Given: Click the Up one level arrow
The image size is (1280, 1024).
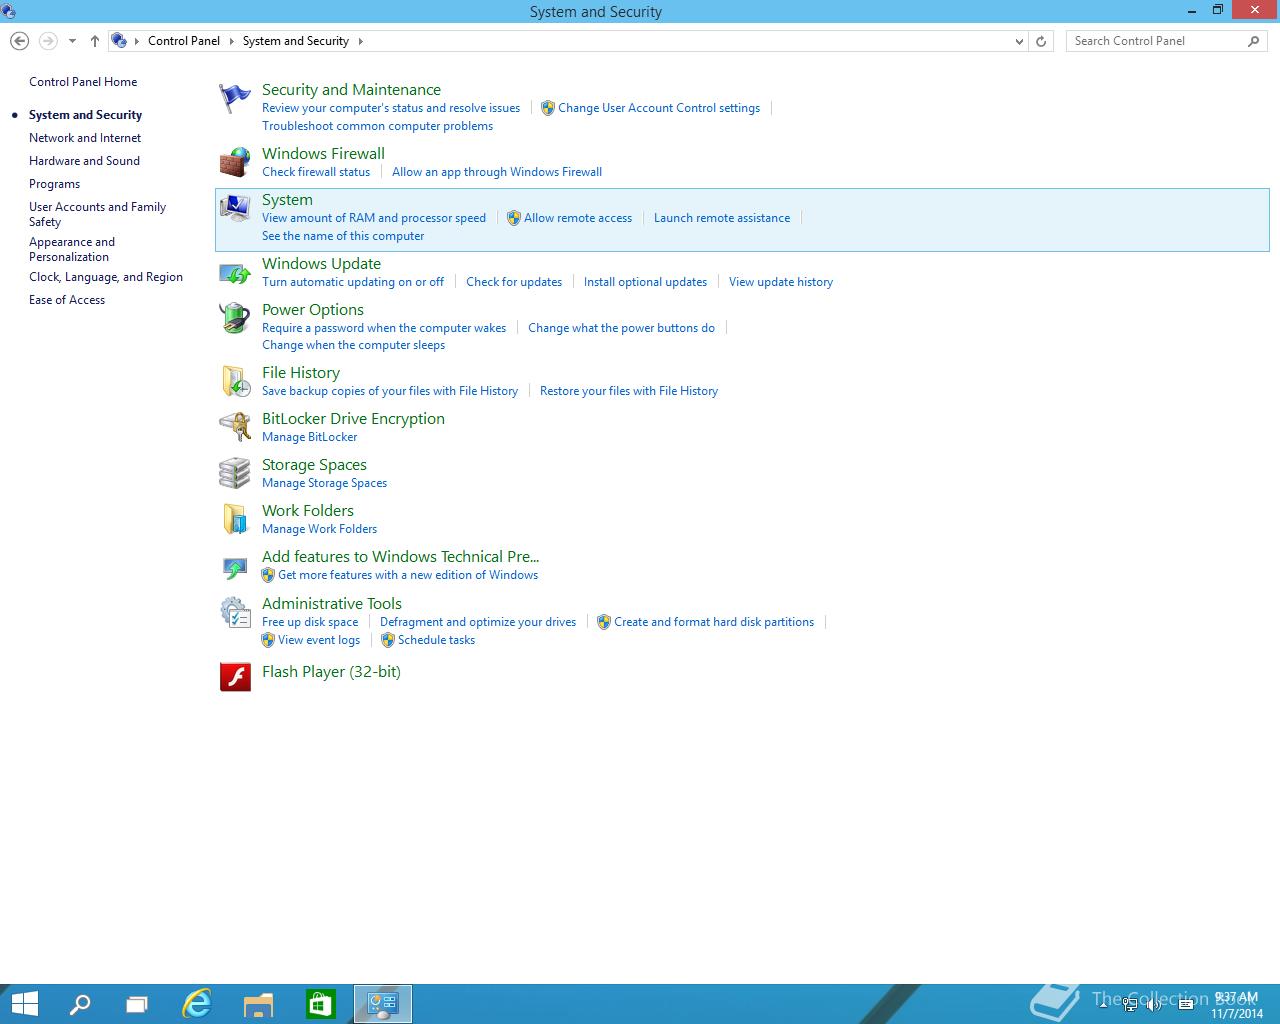Looking at the screenshot, I should tap(95, 41).
